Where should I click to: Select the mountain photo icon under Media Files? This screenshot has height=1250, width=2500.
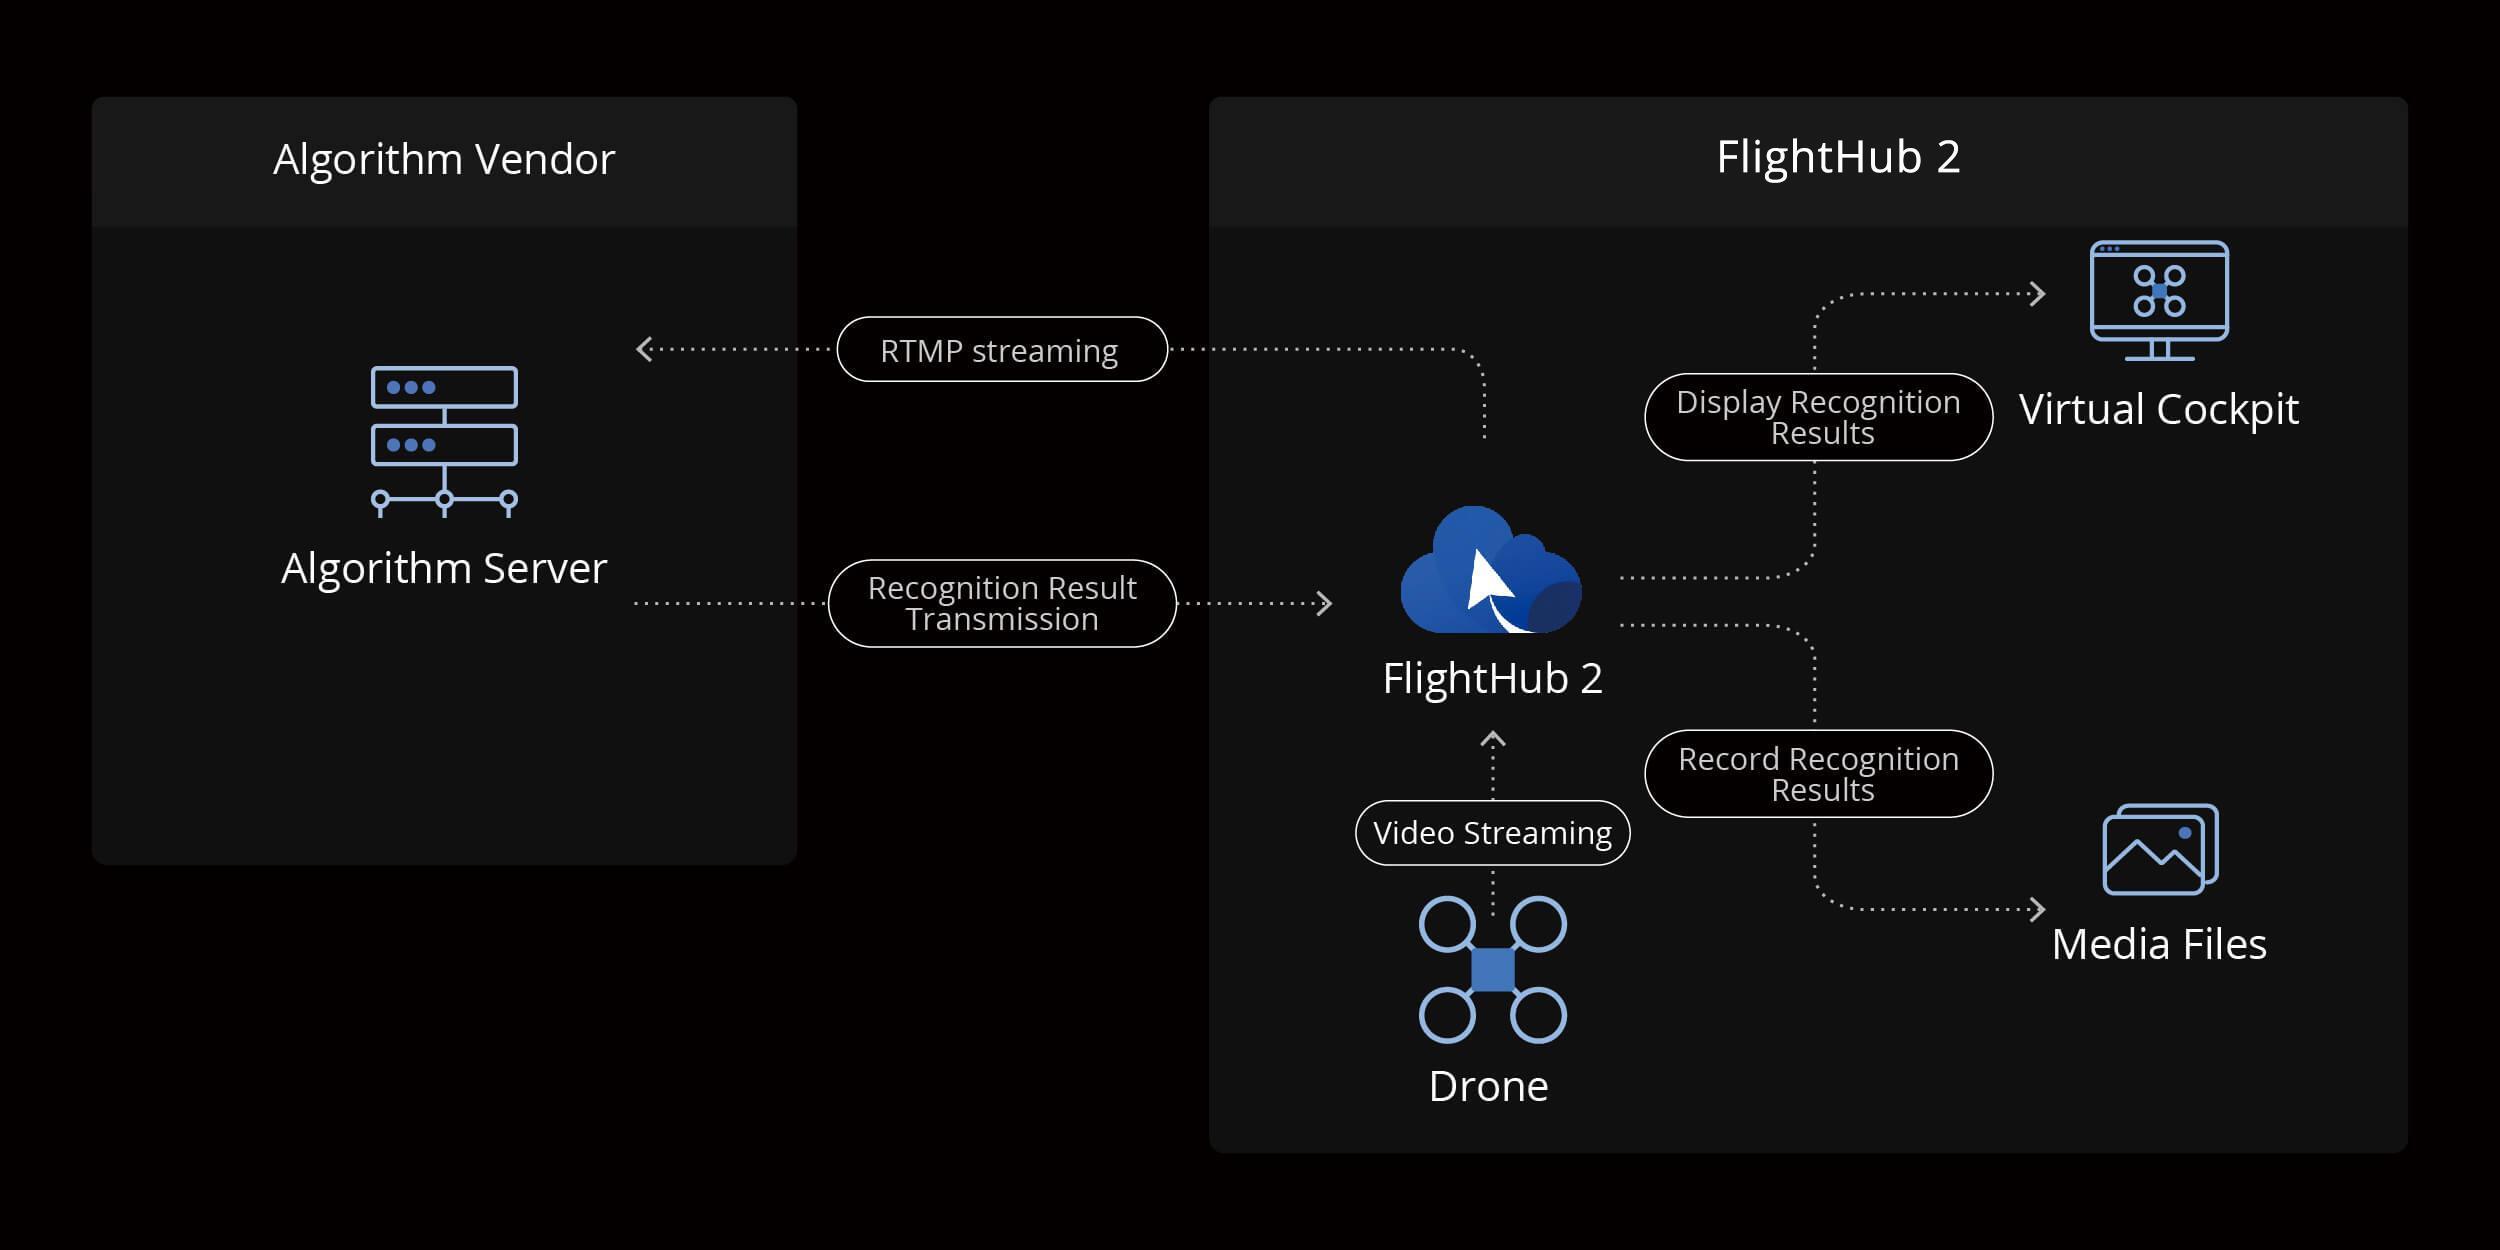(x=2156, y=855)
